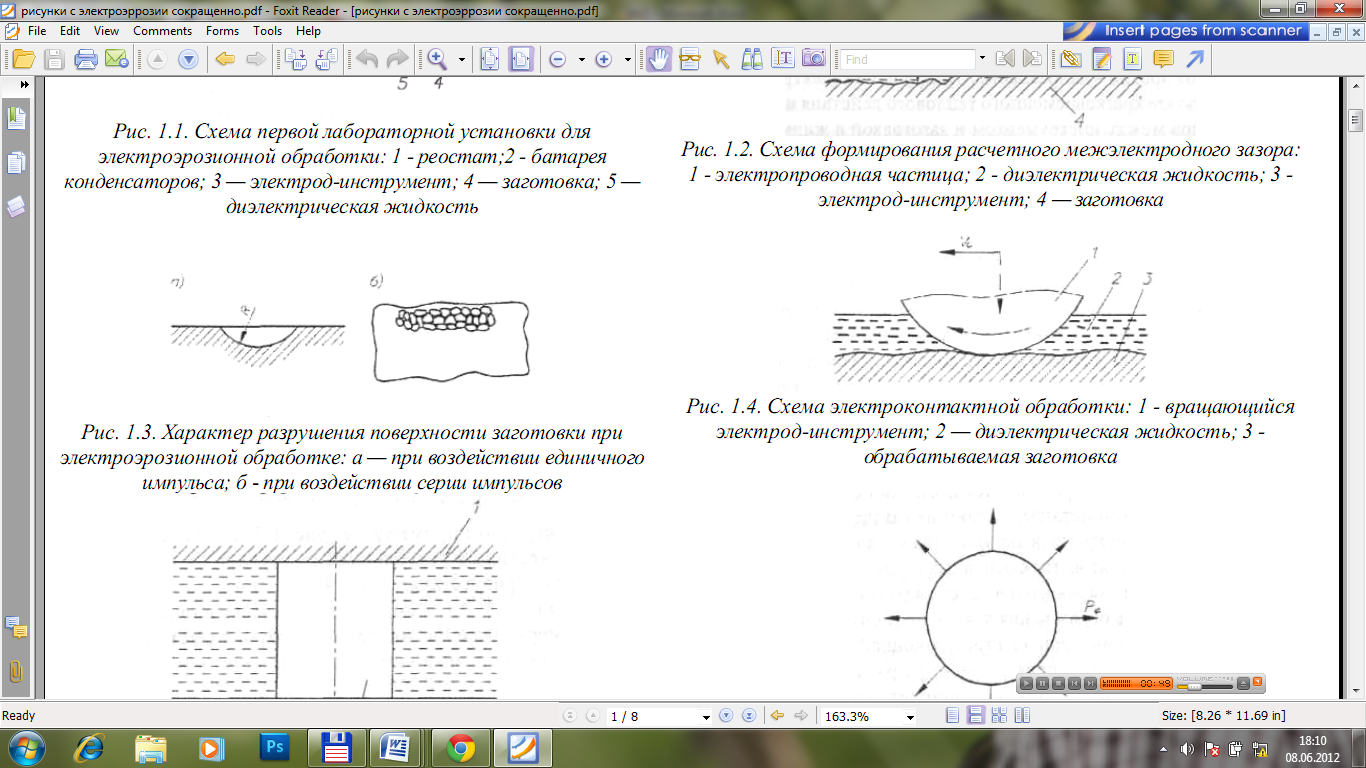Go to previous view with yellow left arrow
Image resolution: width=1366 pixels, height=768 pixels.
225,59
